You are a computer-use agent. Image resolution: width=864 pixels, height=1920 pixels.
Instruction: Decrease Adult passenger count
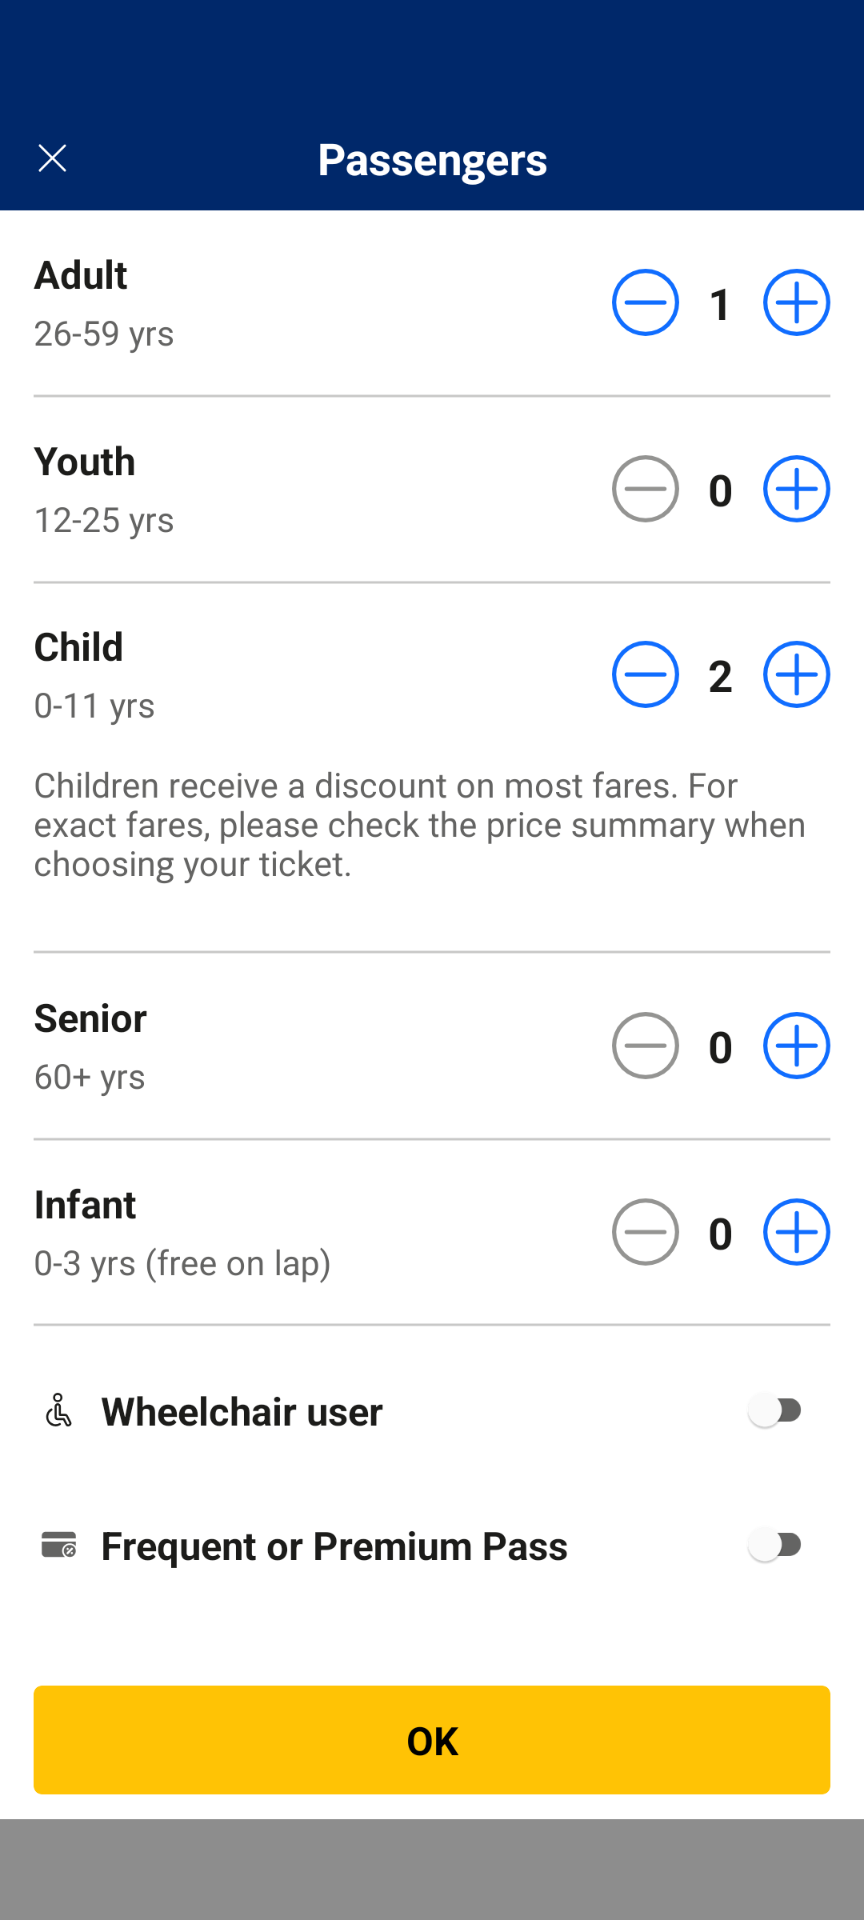tap(645, 303)
